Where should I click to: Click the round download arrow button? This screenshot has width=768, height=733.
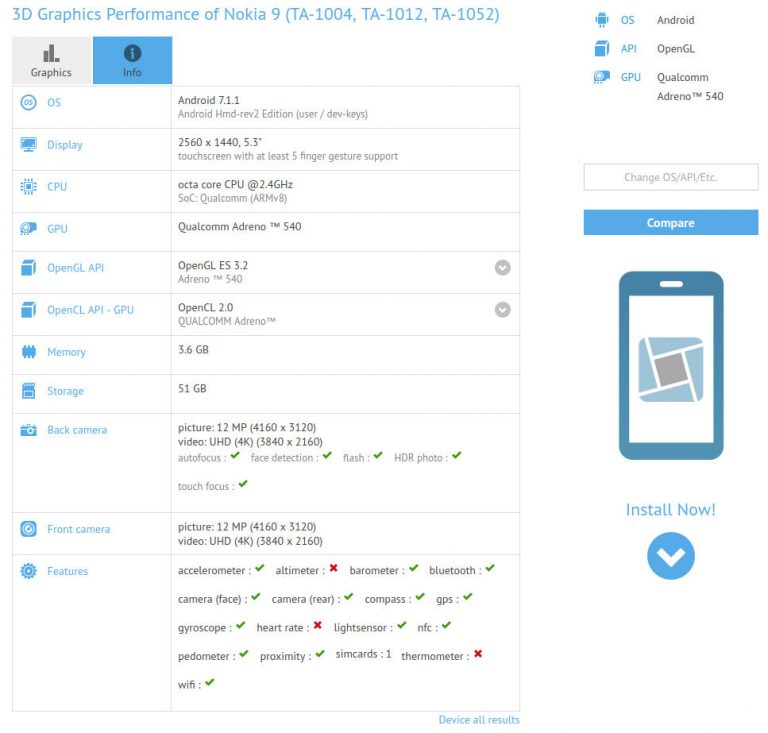pos(671,556)
